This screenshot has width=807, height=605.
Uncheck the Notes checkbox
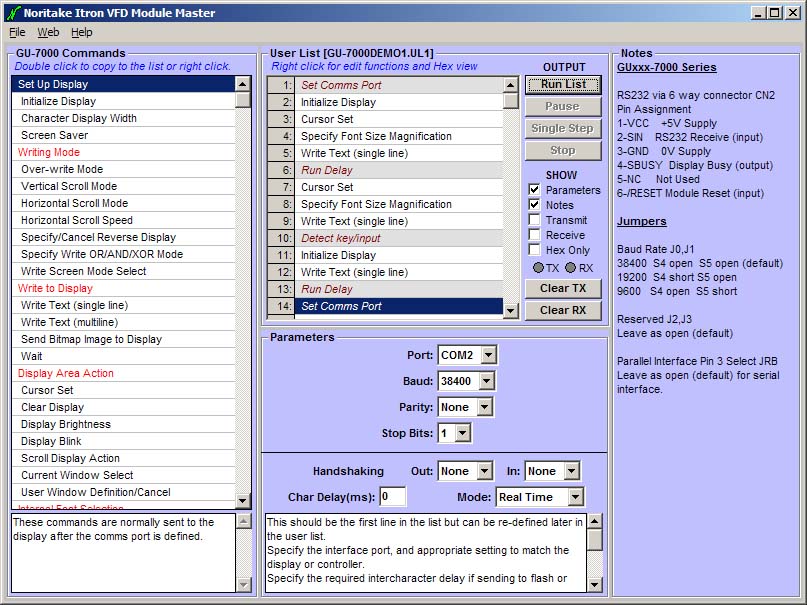[535, 204]
